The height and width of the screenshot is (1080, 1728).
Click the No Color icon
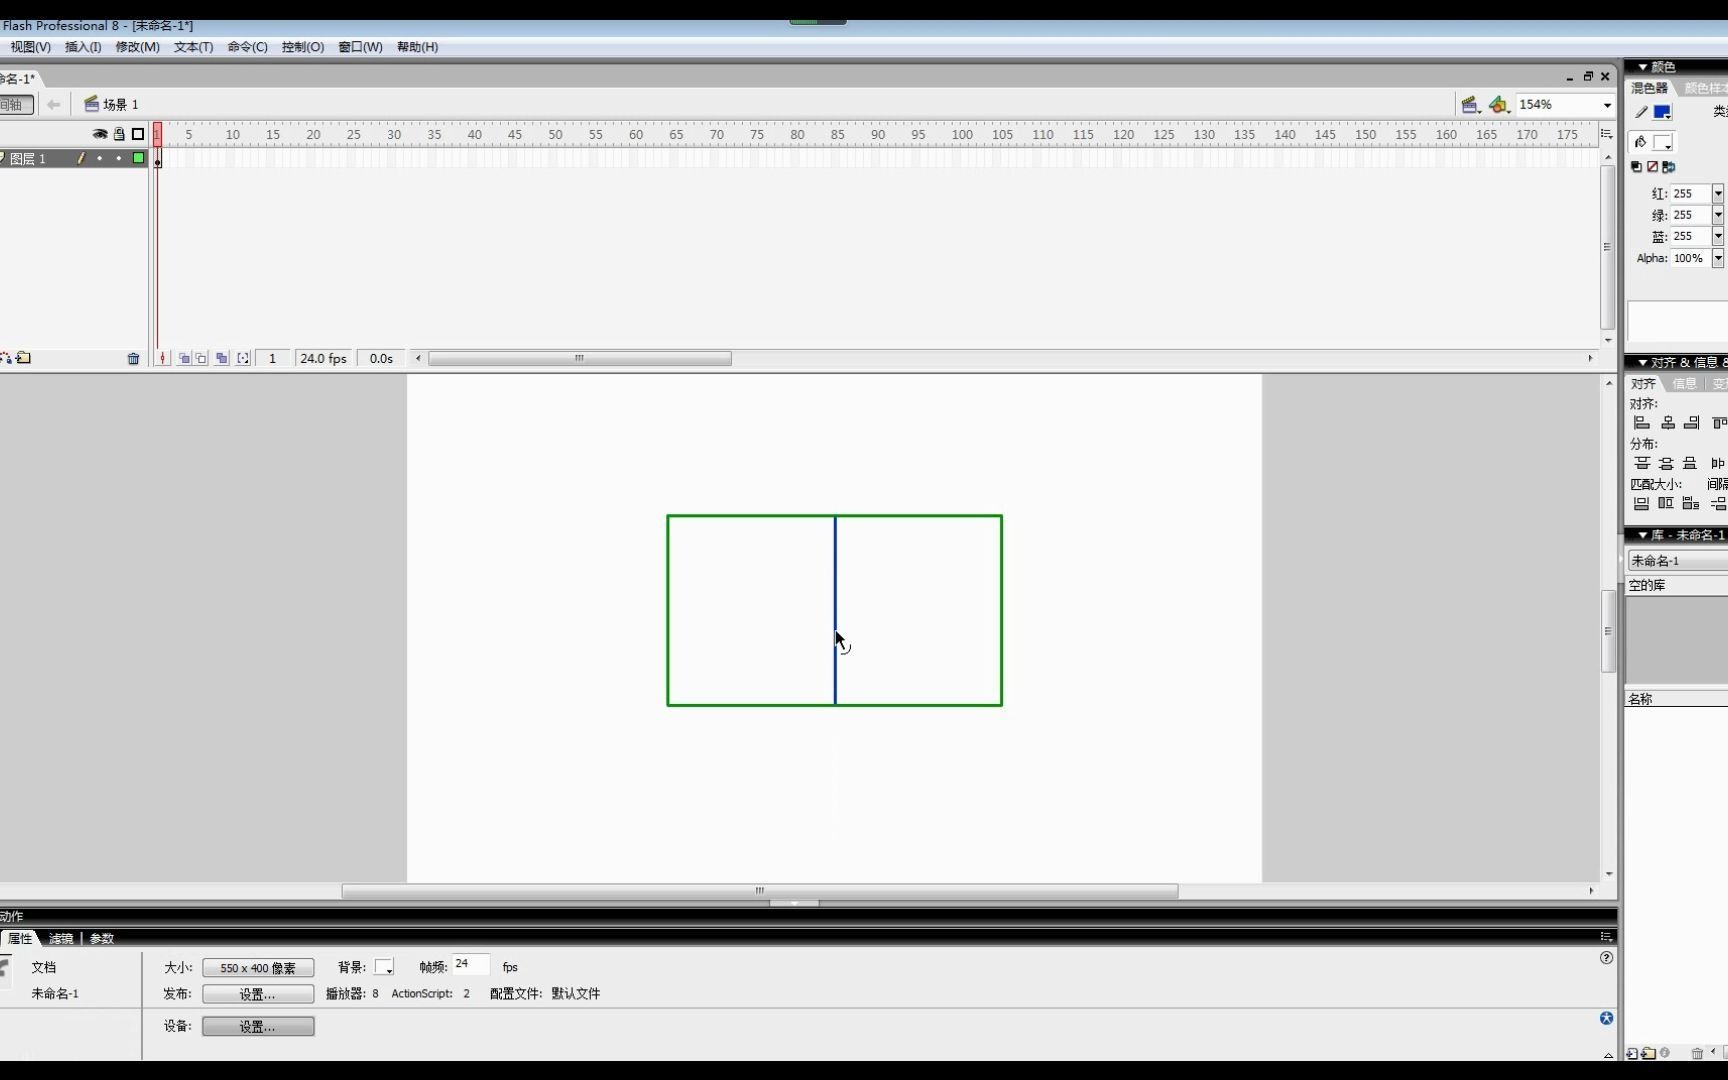tap(1652, 167)
